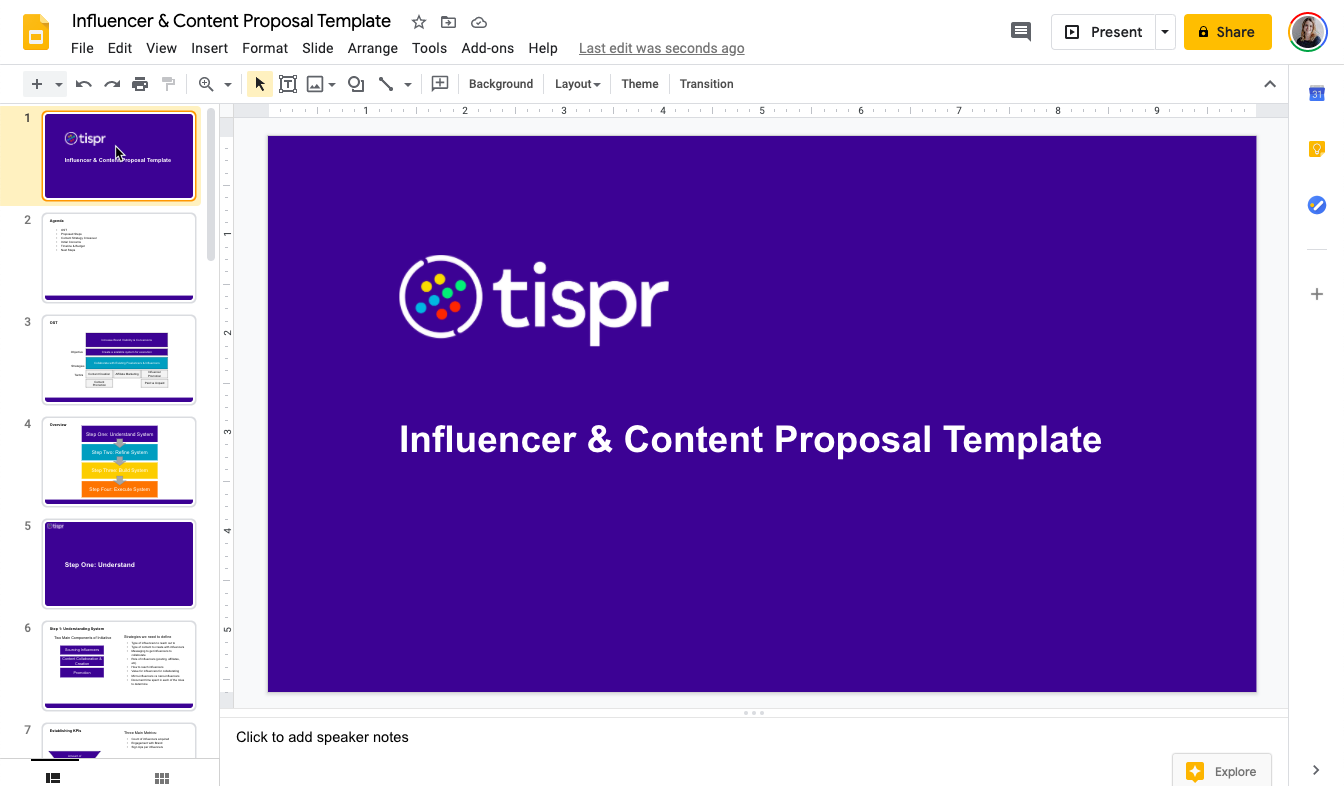The image size is (1344, 786).
Task: Star this presentation
Action: [419, 22]
